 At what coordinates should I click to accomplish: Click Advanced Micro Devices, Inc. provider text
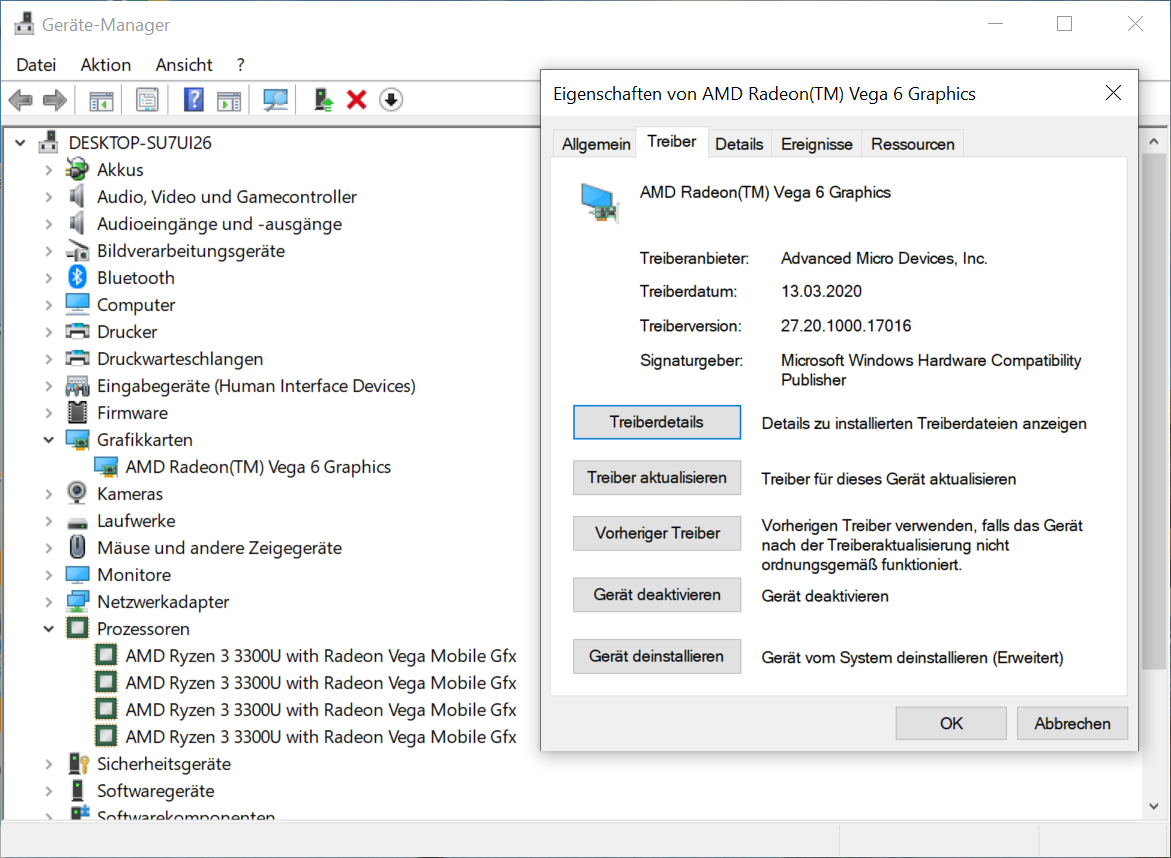pyautogui.click(x=883, y=258)
